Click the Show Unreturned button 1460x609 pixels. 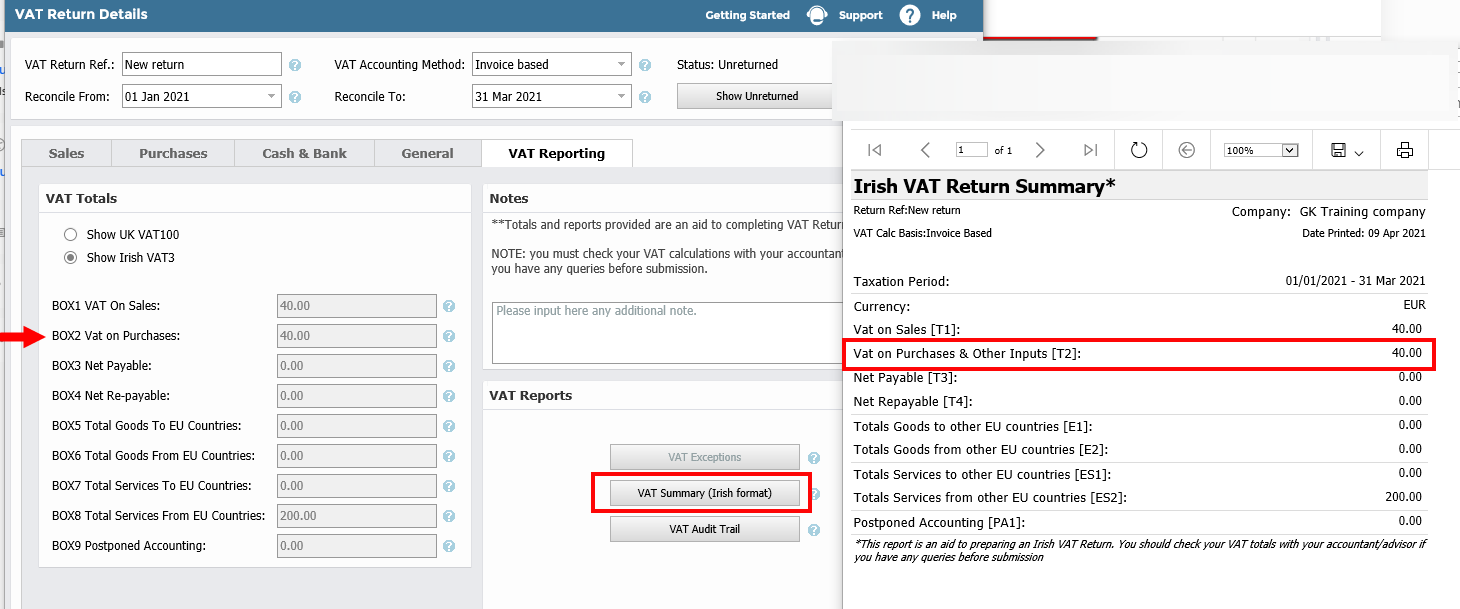pos(755,96)
